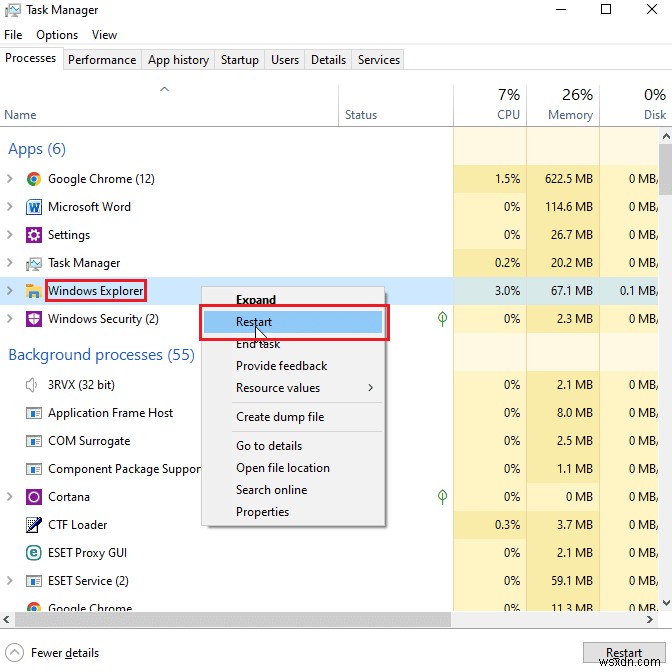Choose Expand in the context menu
The height and width of the screenshot is (672, 672).
[x=293, y=300]
